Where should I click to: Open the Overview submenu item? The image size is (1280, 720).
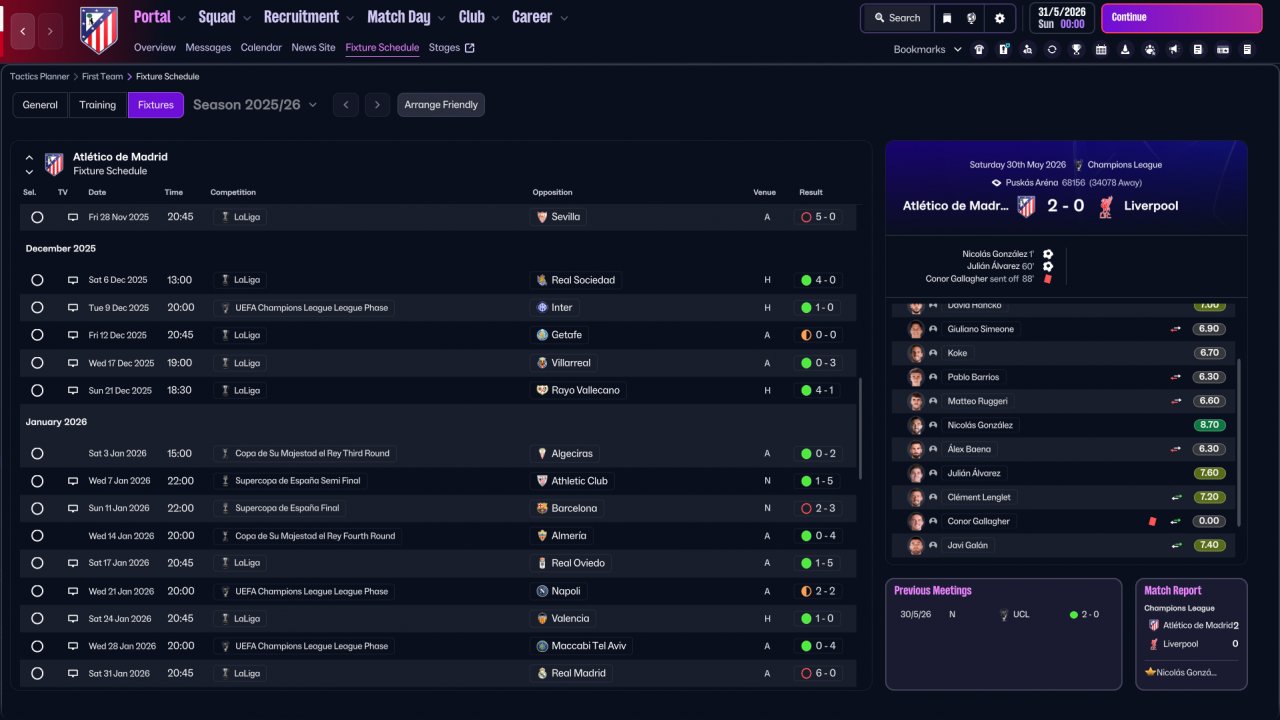(155, 47)
